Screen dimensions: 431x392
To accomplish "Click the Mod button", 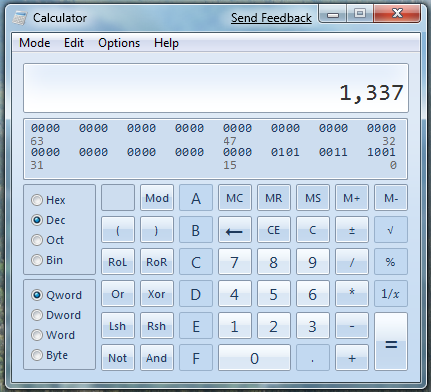I will (x=157, y=198).
